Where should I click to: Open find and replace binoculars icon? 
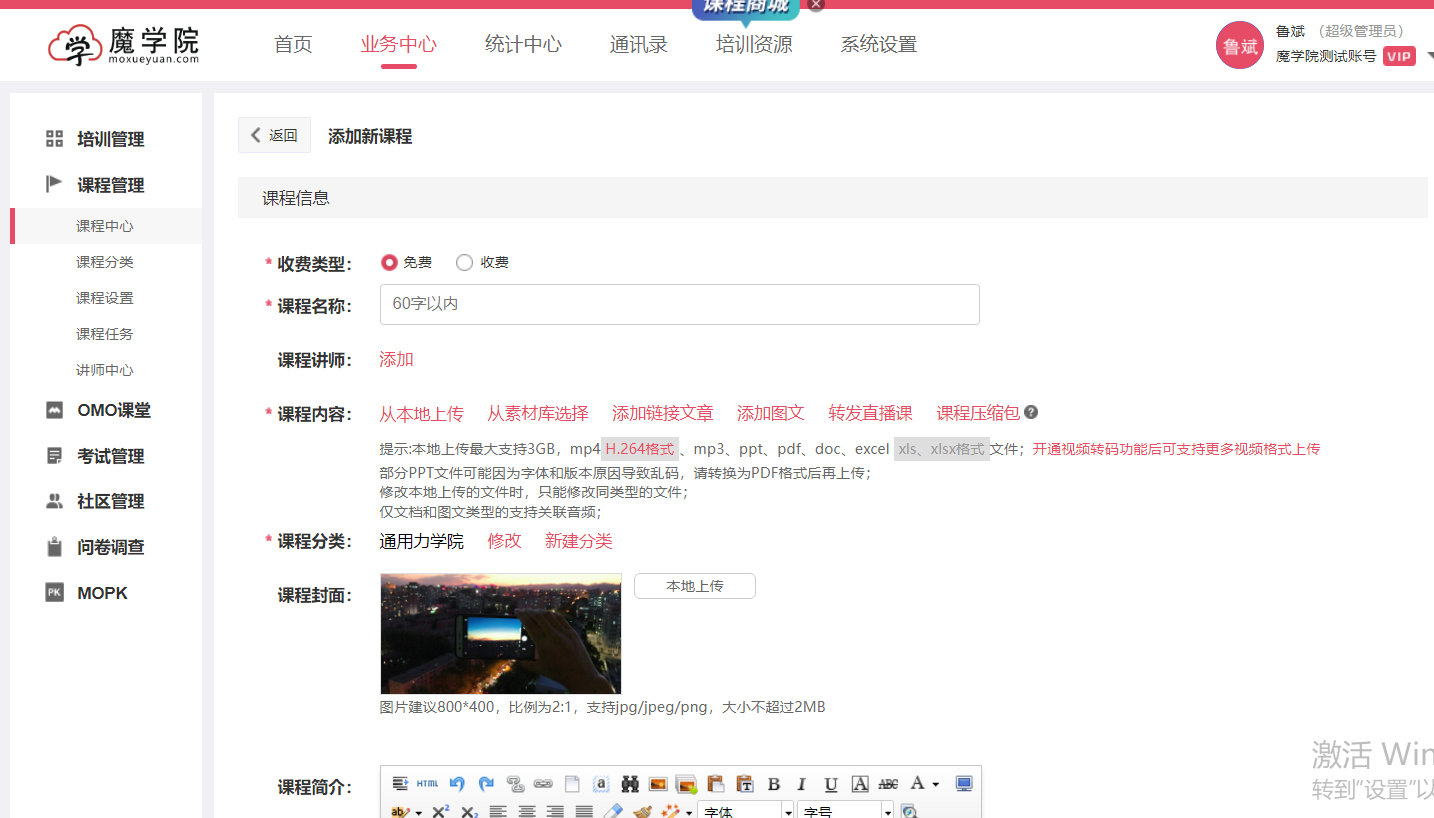pyautogui.click(x=630, y=784)
